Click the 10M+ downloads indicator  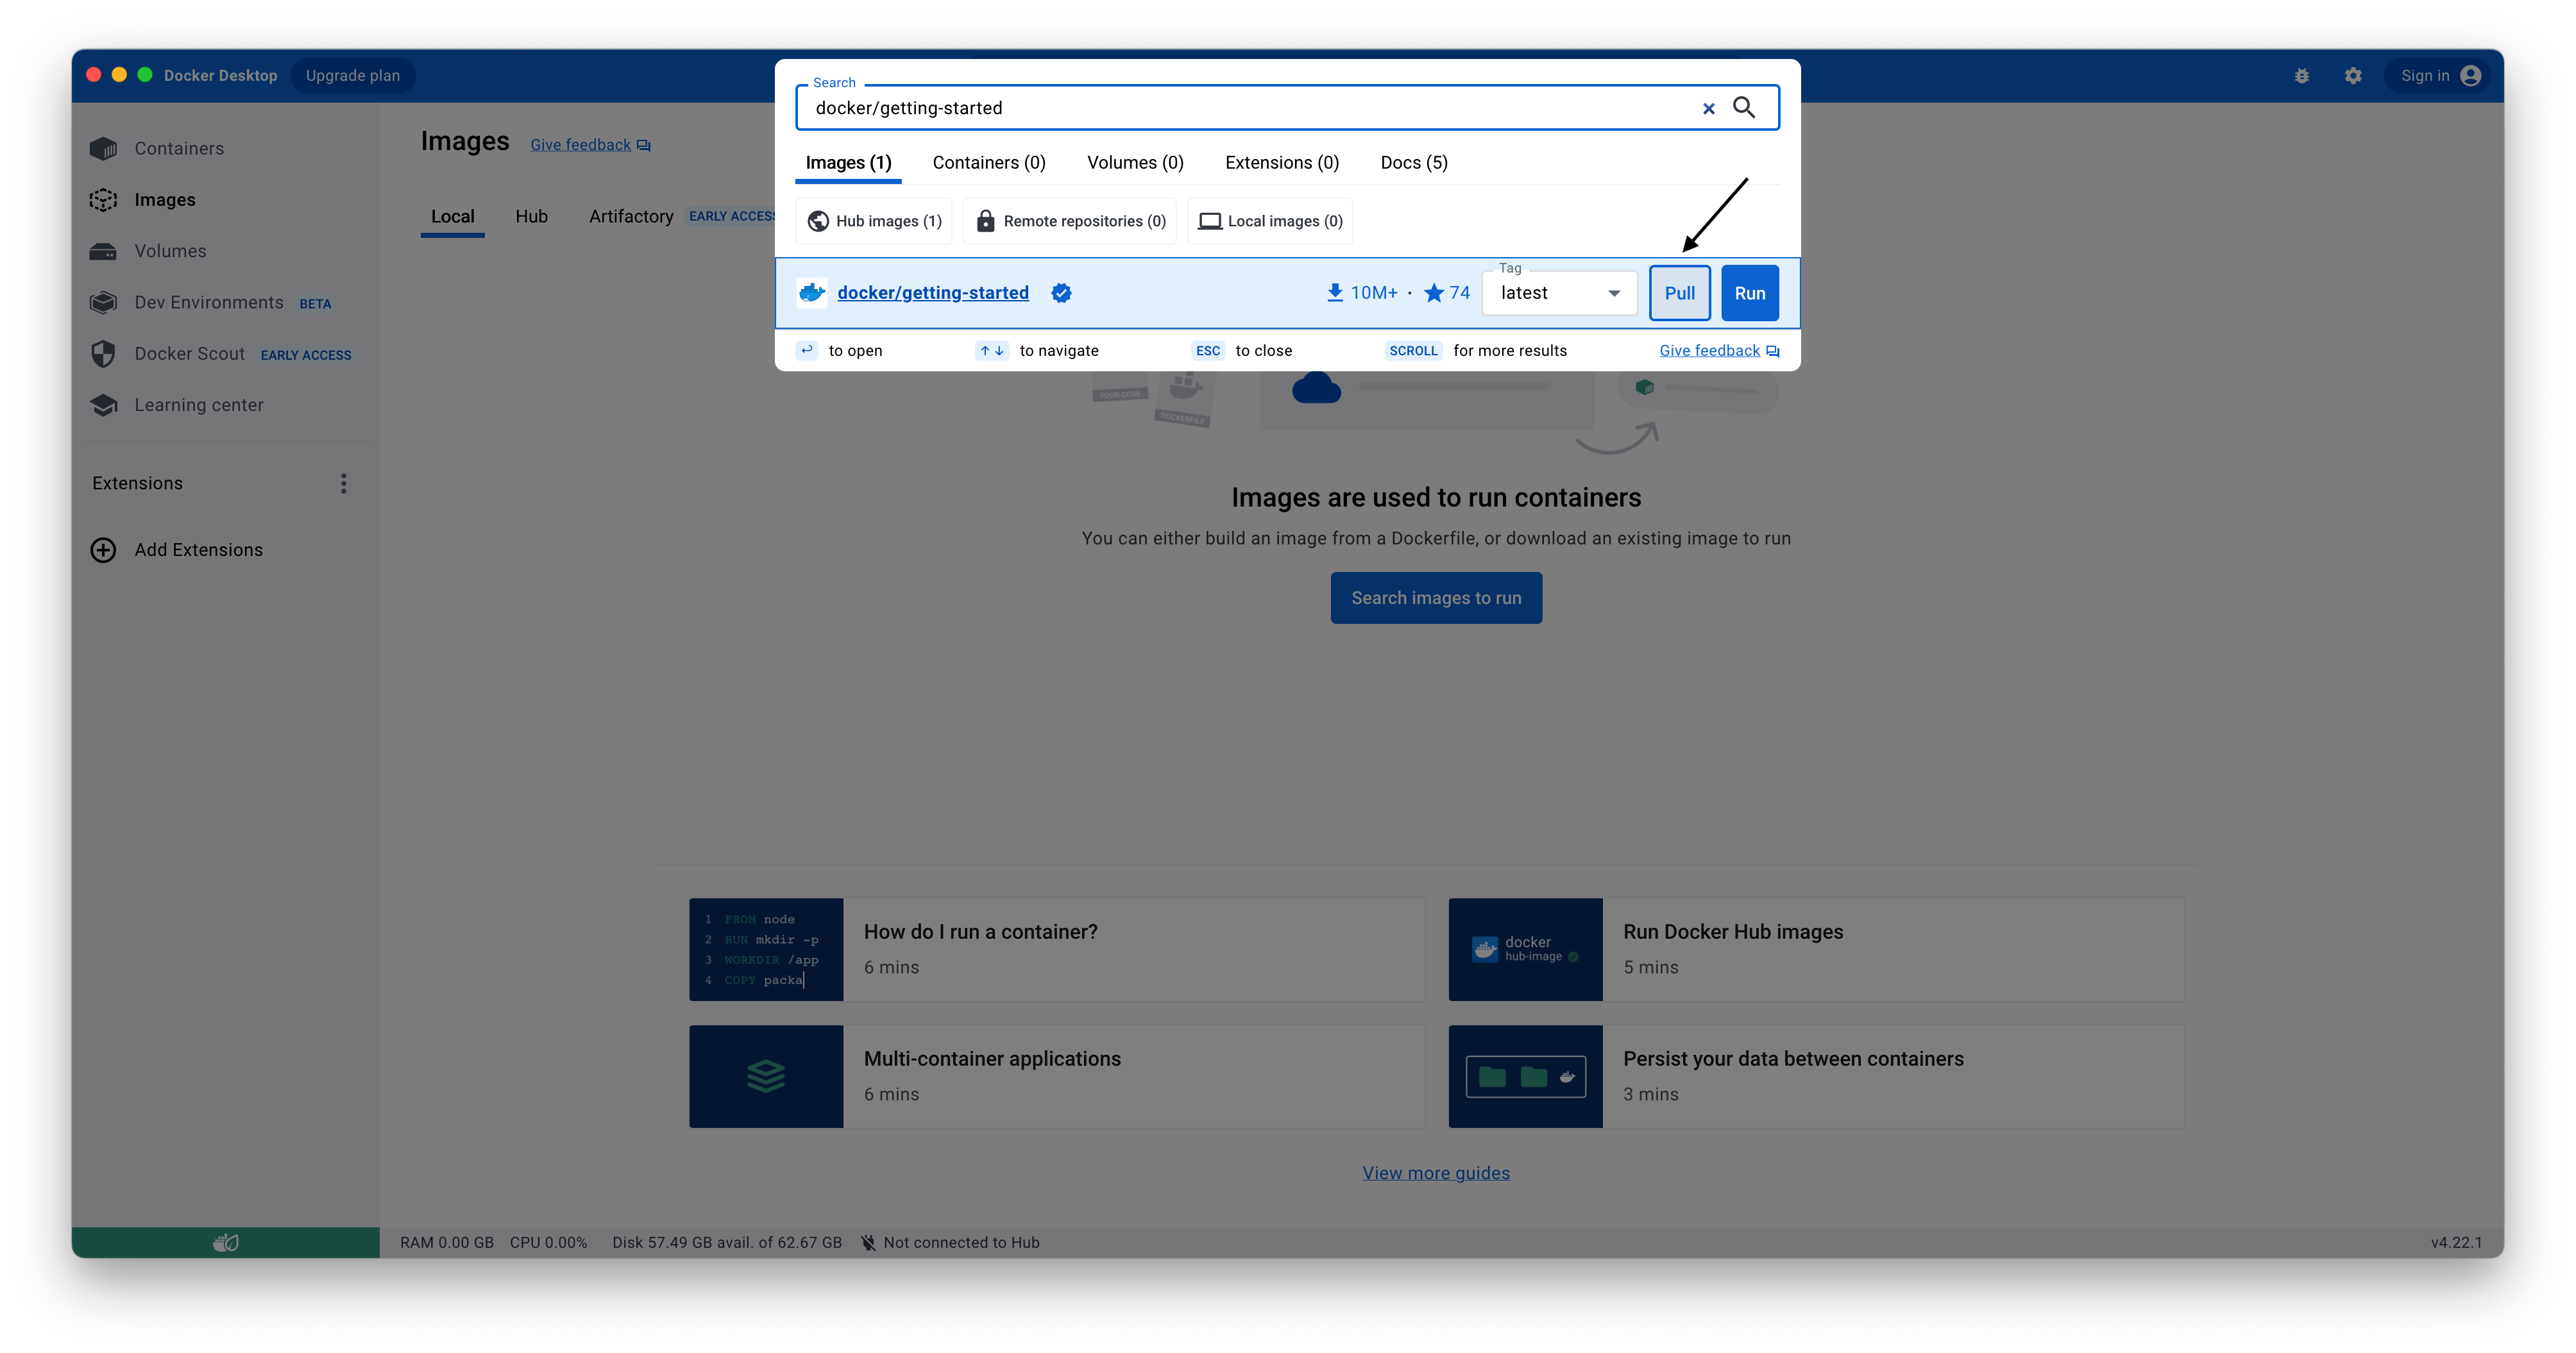[1362, 293]
